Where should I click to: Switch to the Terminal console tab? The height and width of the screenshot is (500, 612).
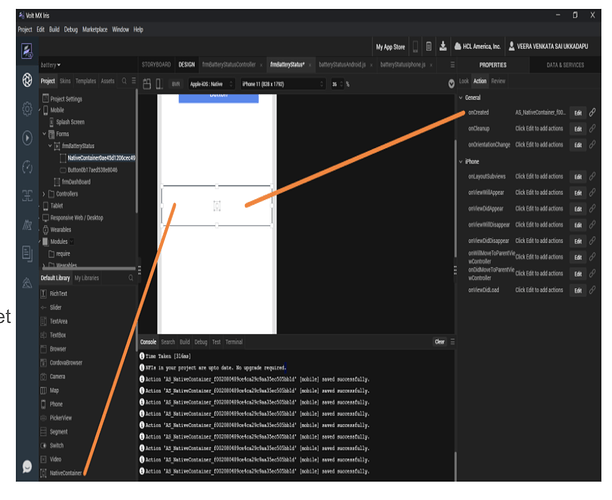(234, 342)
